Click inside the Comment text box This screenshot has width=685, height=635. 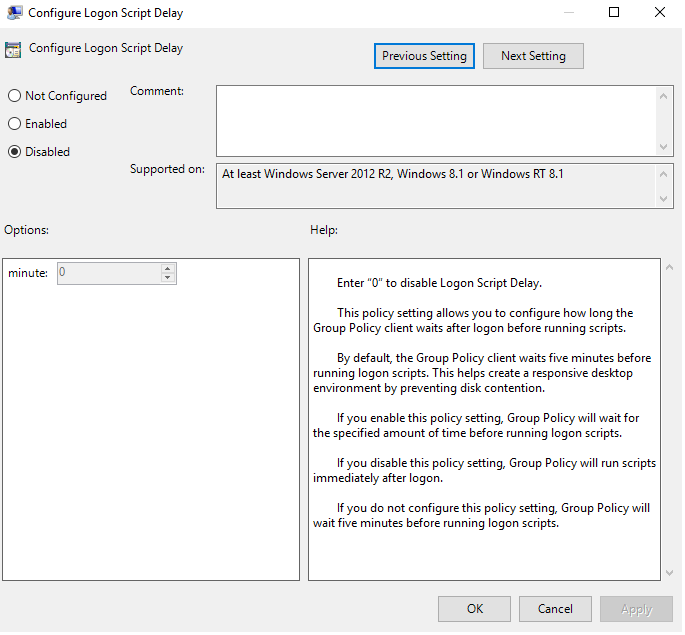[435, 120]
